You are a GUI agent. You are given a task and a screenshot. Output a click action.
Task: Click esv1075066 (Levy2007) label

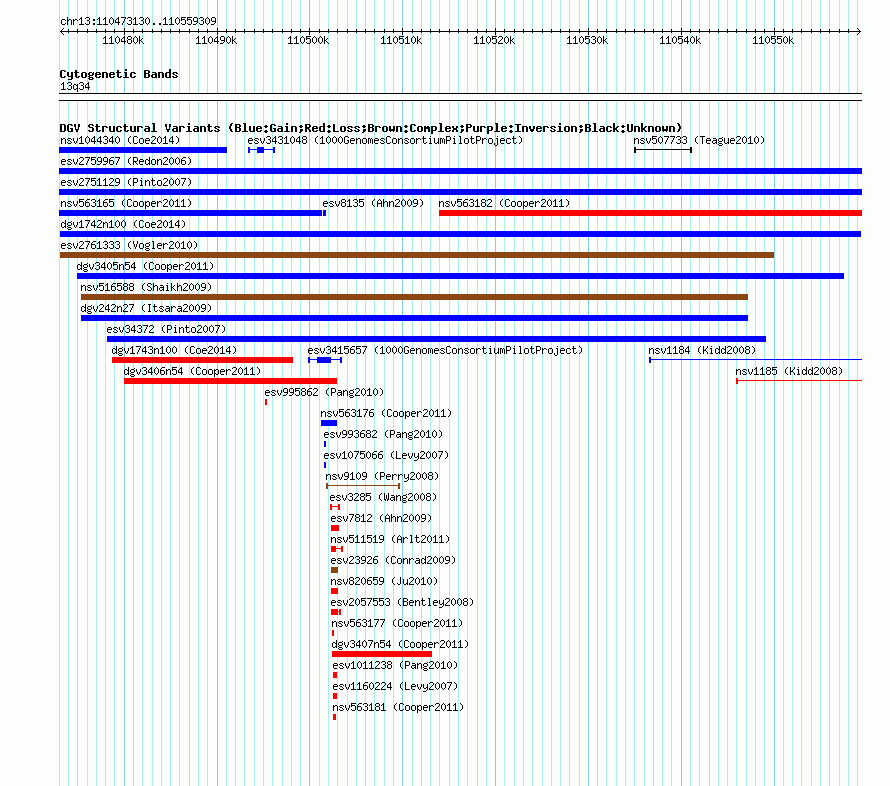[386, 455]
